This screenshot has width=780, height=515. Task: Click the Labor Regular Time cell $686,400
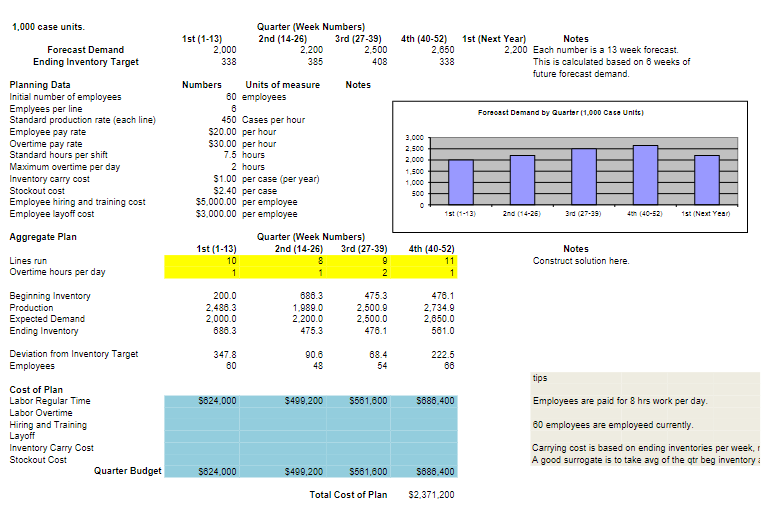[424, 401]
